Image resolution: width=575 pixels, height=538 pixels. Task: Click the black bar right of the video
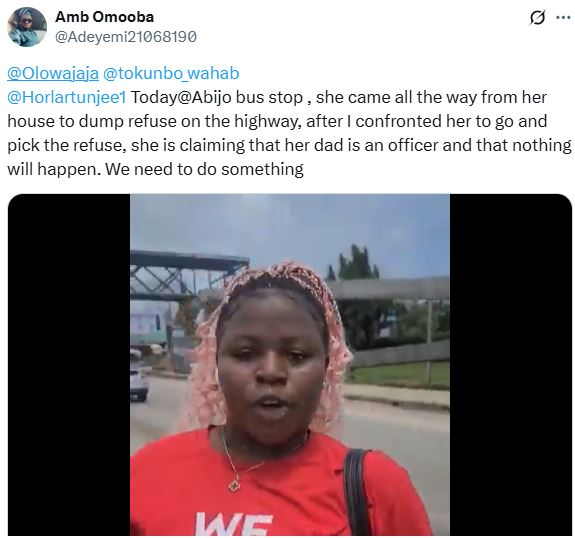tap(511, 365)
